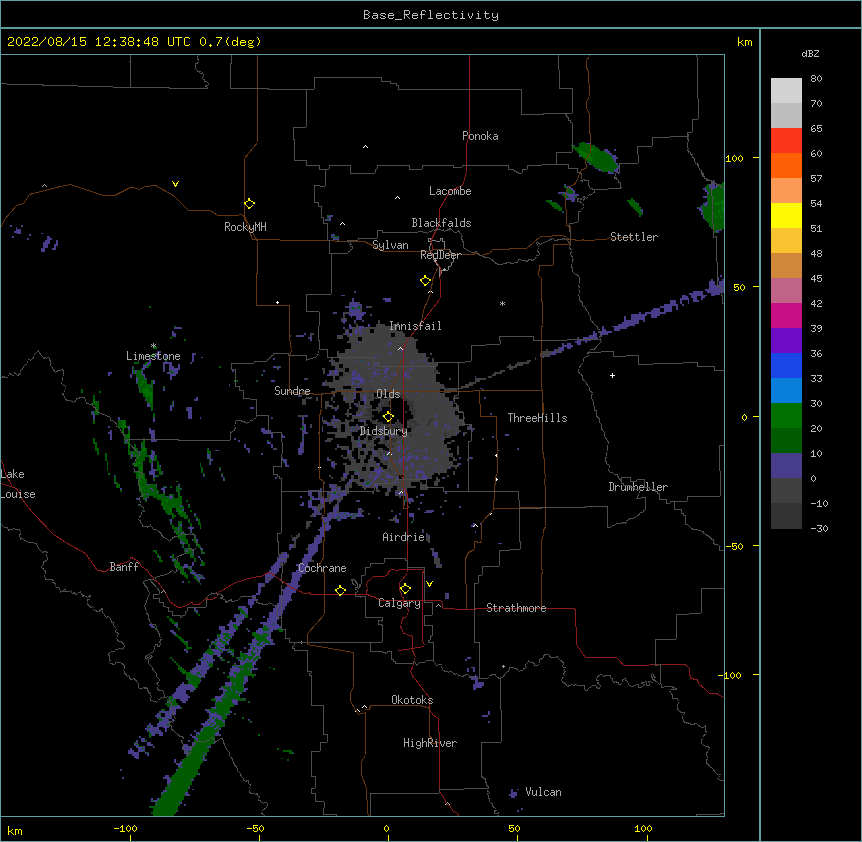
Task: Click the Innisfail city label
Action: (415, 326)
